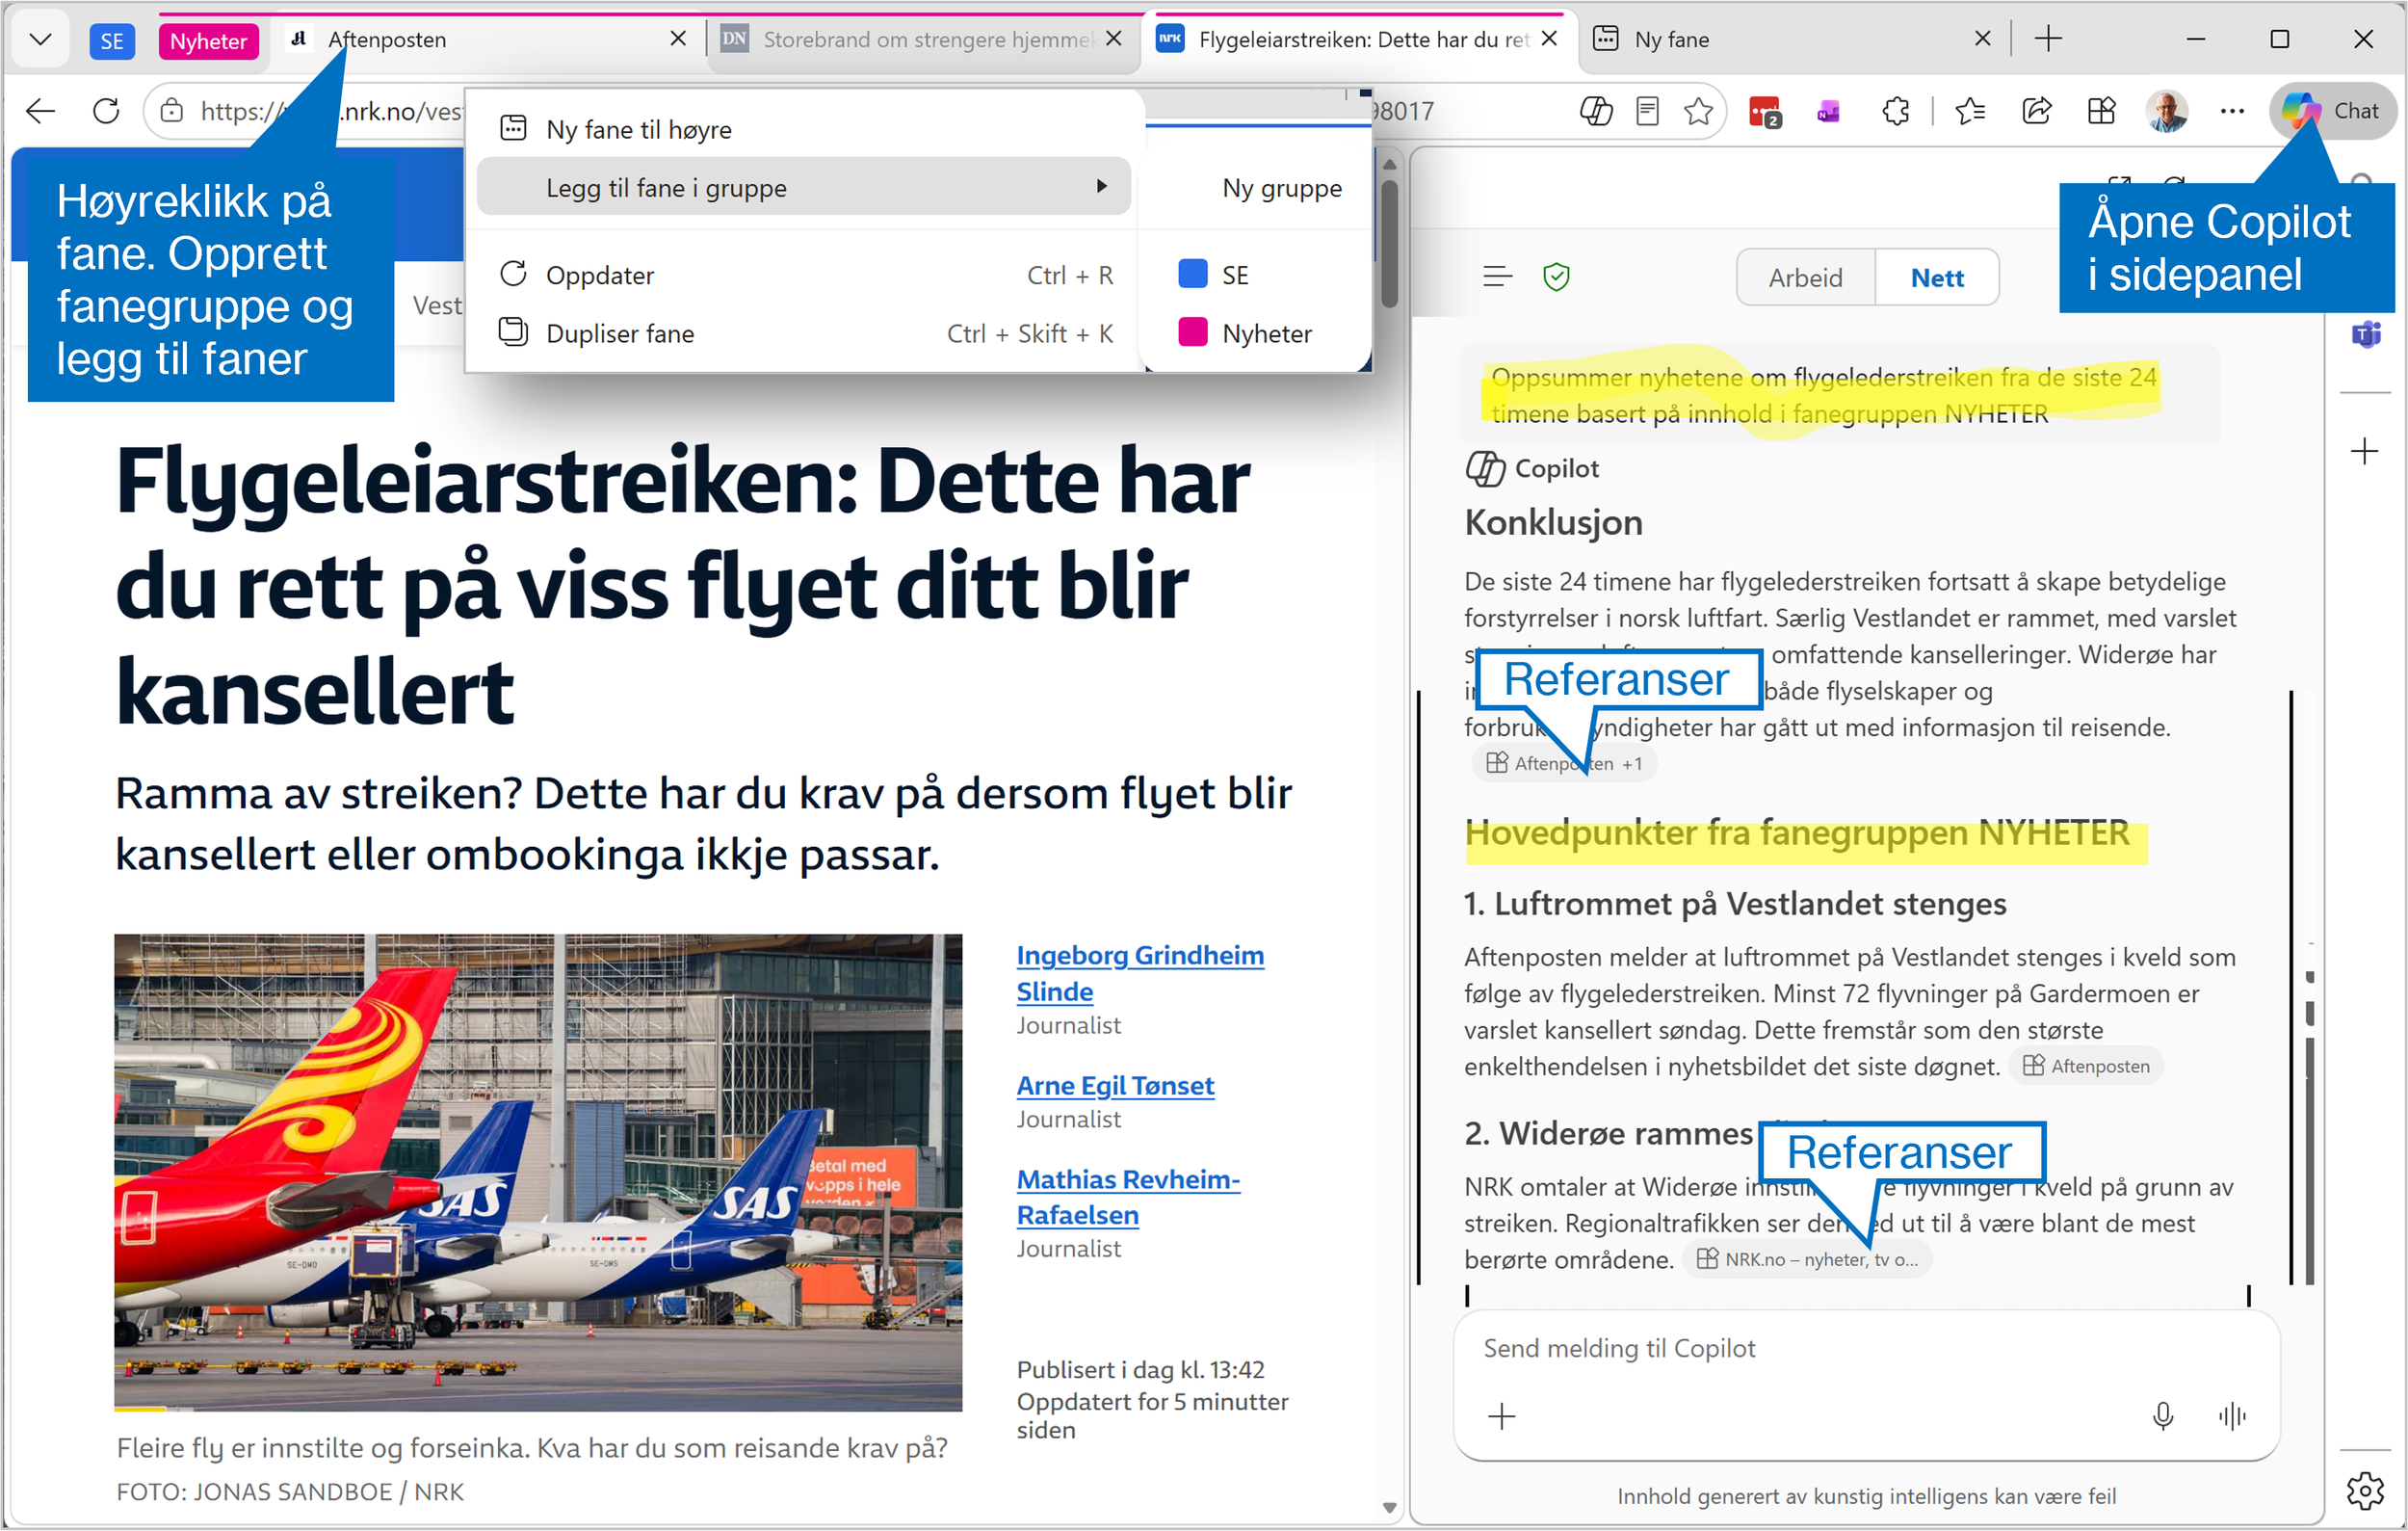Close the Aftenposten tab

678,39
